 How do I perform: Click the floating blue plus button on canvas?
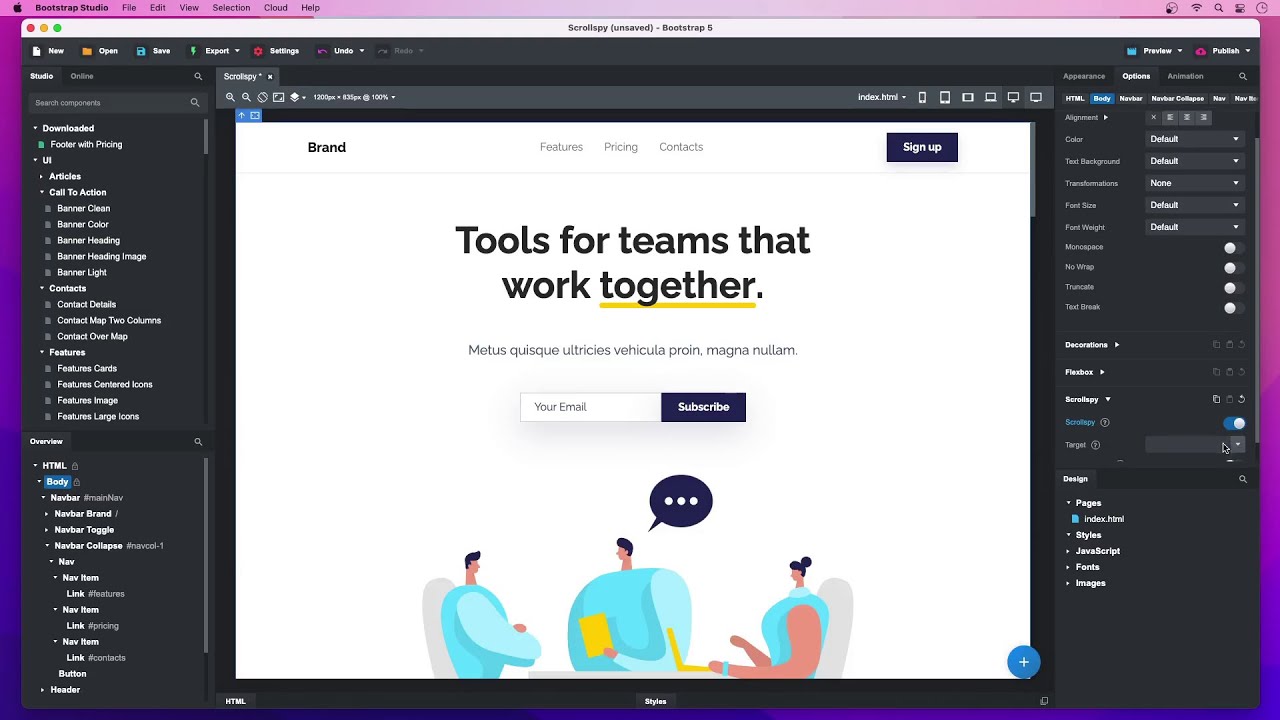1023,662
